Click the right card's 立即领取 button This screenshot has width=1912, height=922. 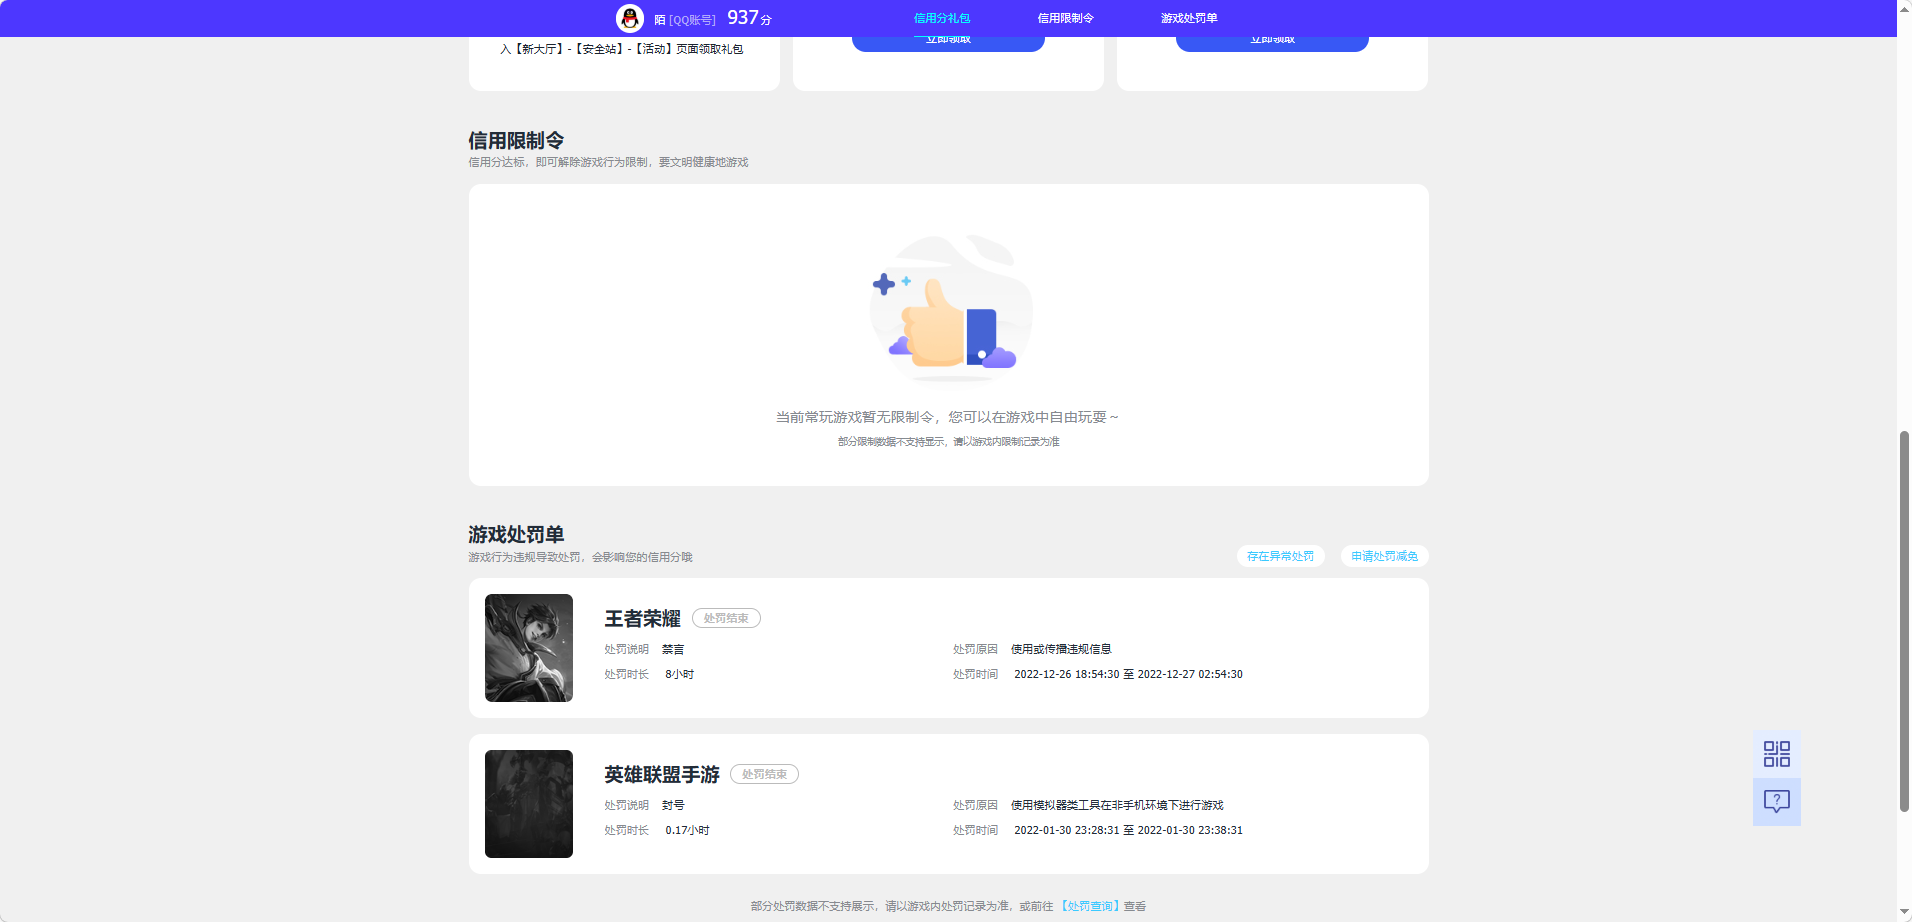click(x=1272, y=38)
